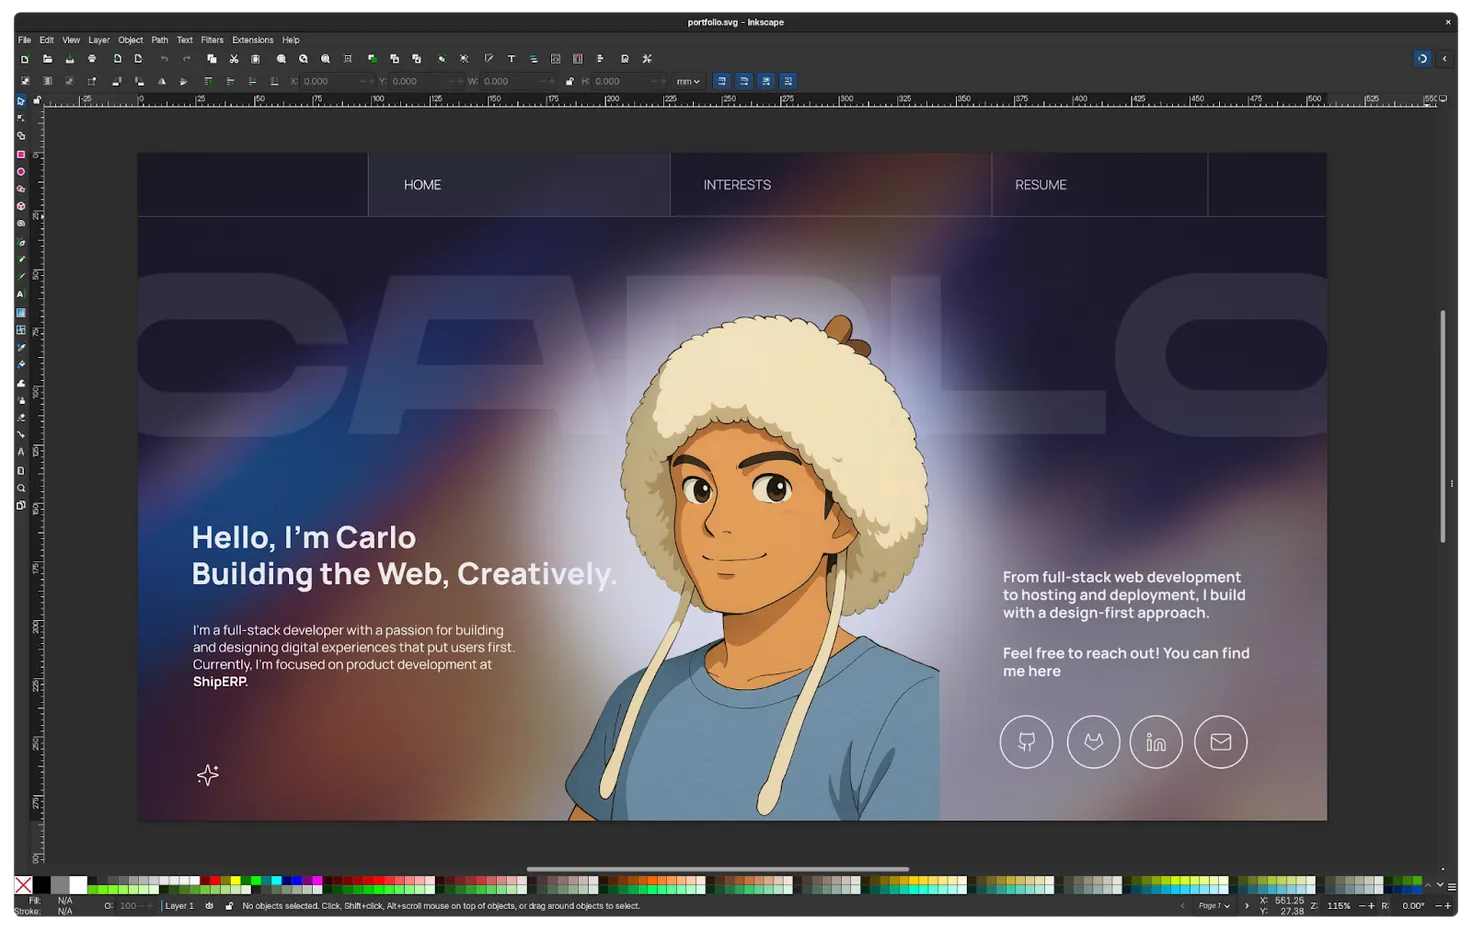The height and width of the screenshot is (932, 1472).
Task: Open the Layer menu
Action: (99, 40)
